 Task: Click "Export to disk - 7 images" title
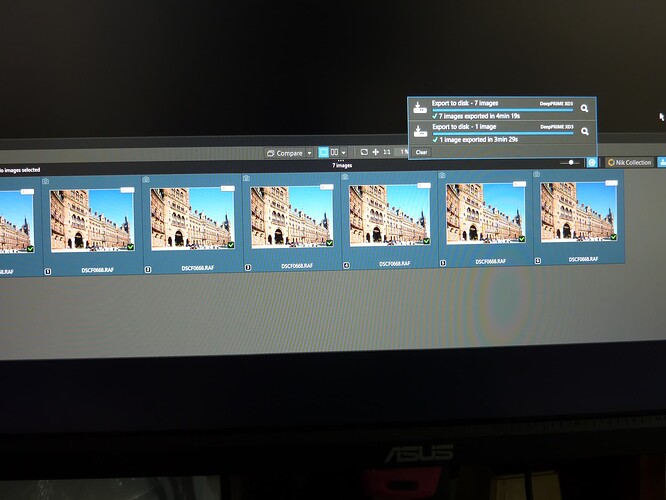pyautogui.click(x=465, y=103)
